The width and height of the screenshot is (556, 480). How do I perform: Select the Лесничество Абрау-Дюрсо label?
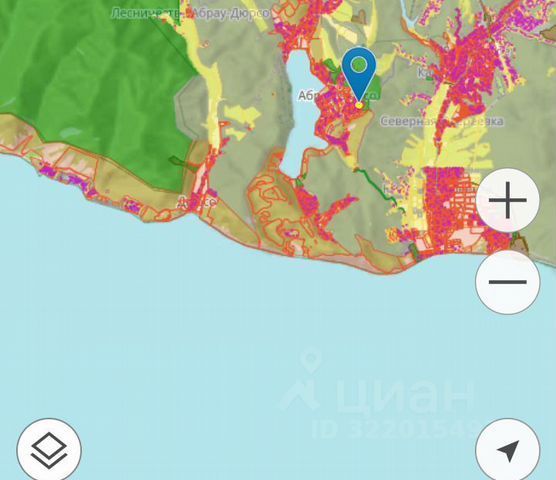pyautogui.click(x=190, y=14)
